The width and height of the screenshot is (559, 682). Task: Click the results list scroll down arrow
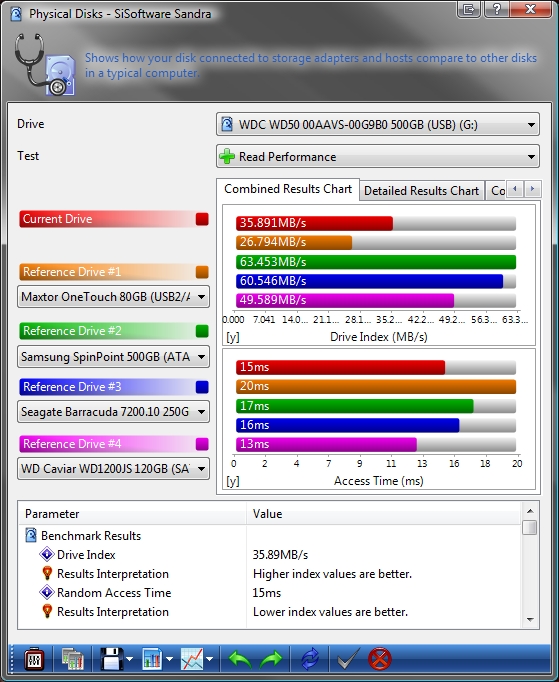(530, 620)
